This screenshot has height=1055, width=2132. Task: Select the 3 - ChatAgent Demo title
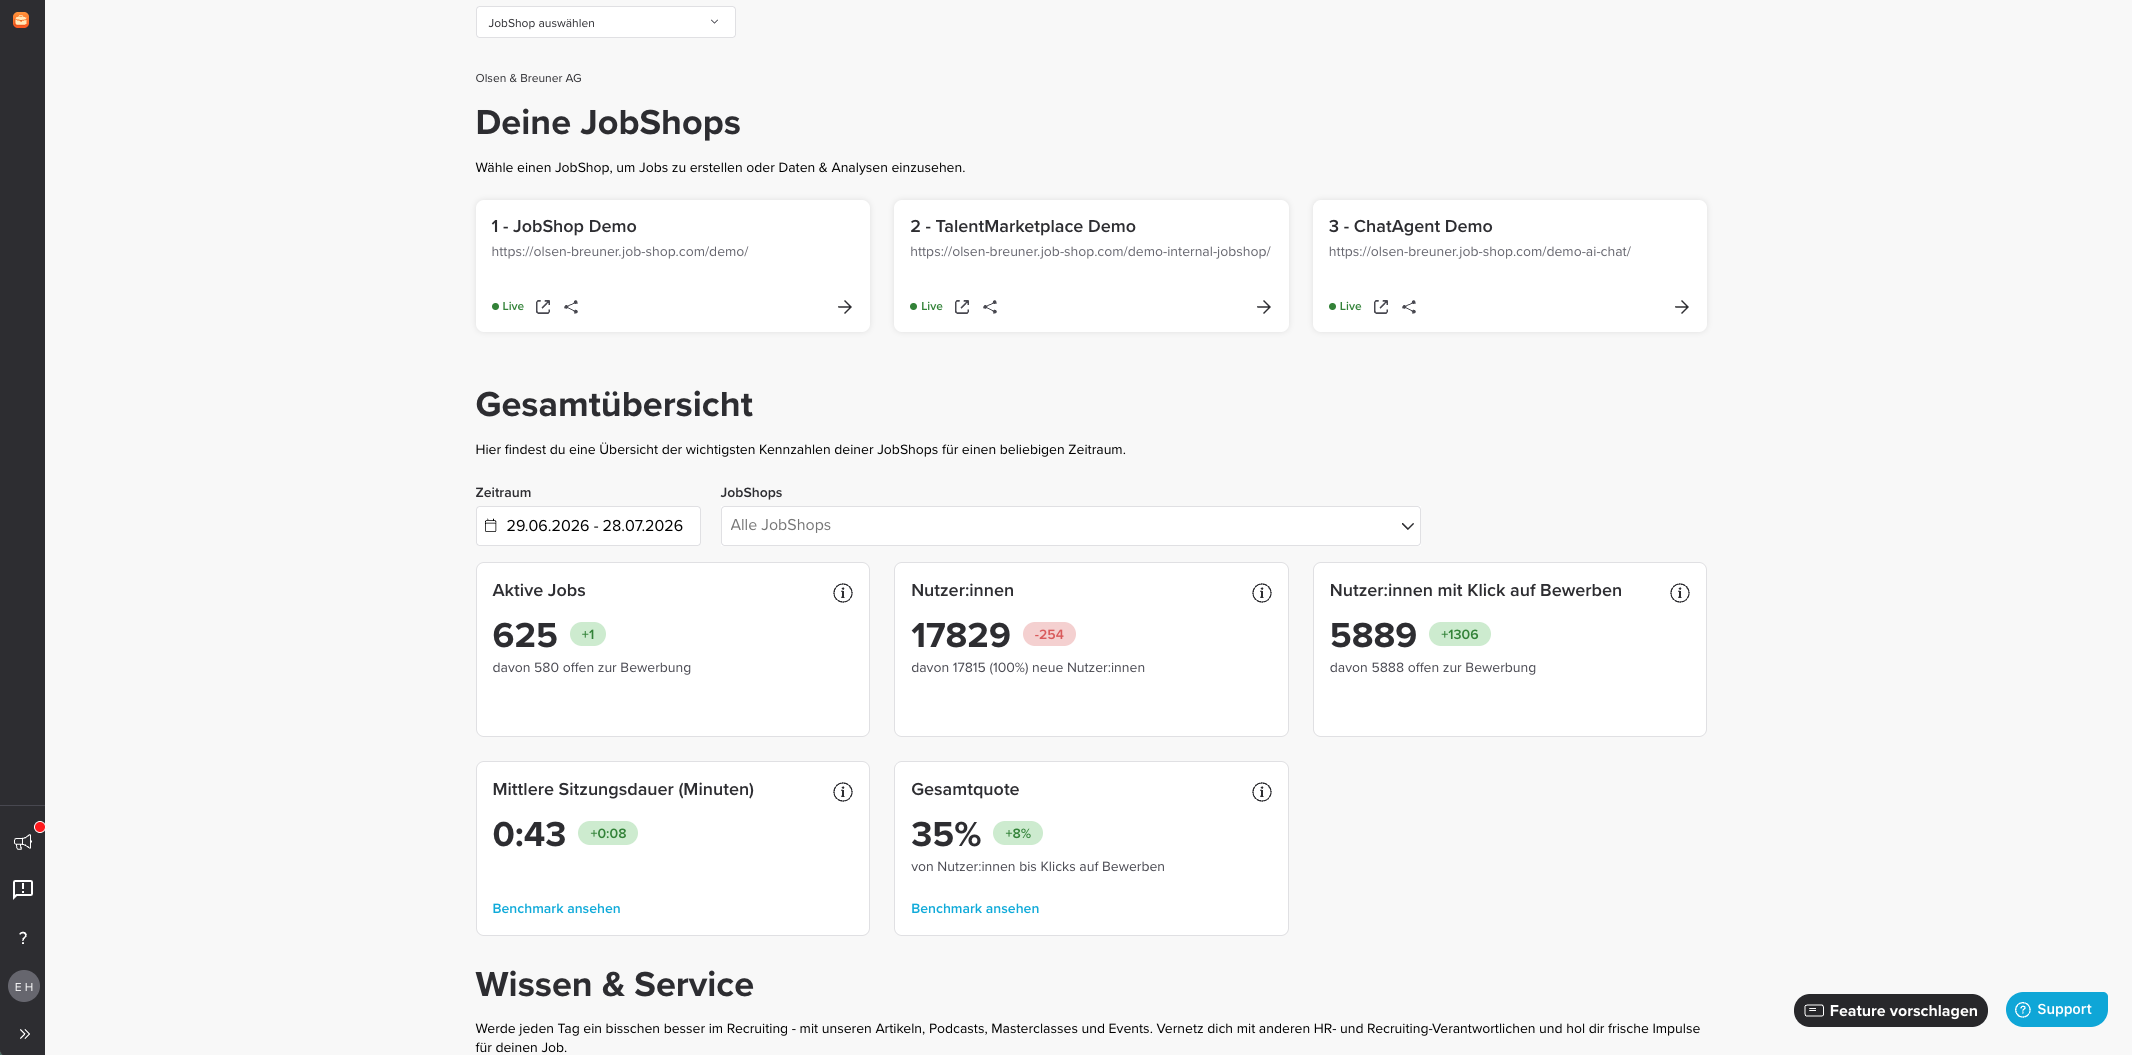1411,226
